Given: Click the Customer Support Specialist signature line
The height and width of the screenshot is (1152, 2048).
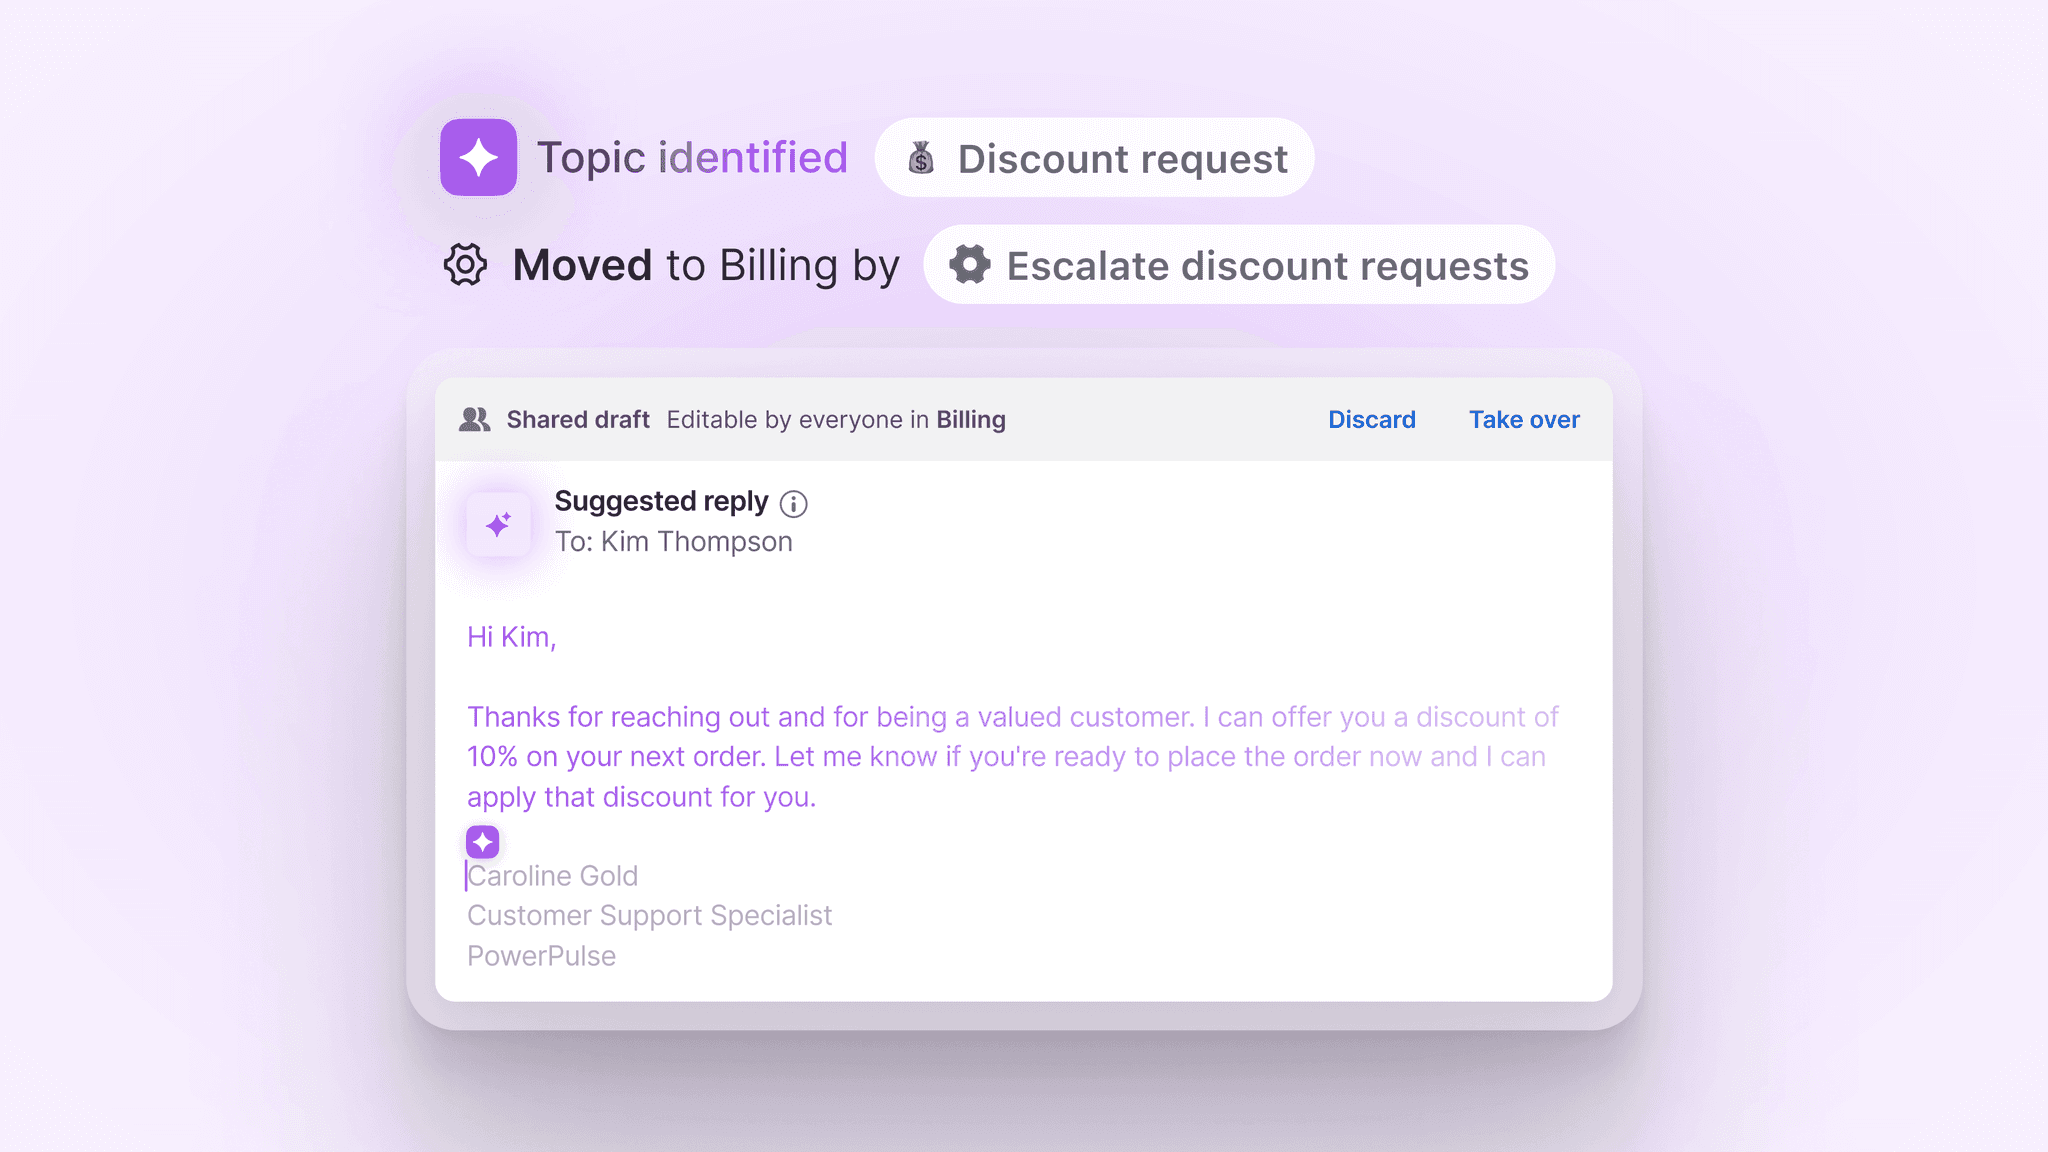Looking at the screenshot, I should coord(649,916).
